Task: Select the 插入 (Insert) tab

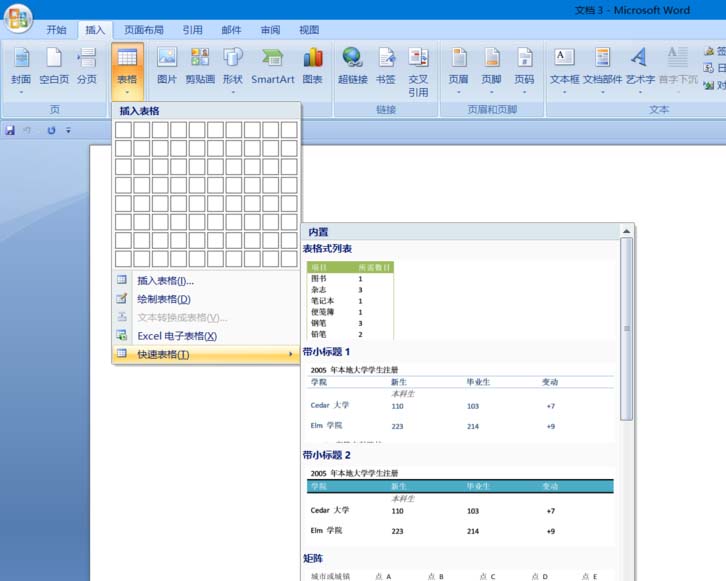Action: point(95,30)
